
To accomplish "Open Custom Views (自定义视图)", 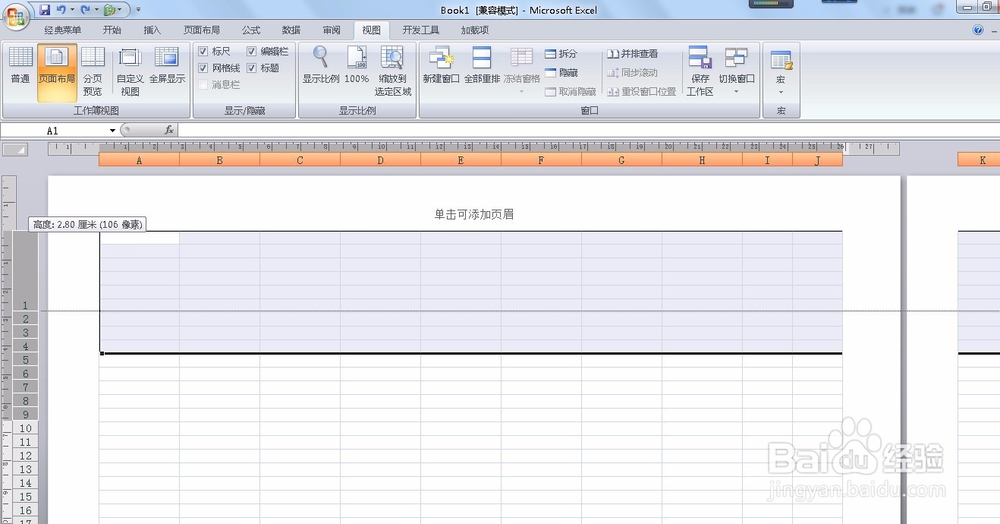I will (x=130, y=73).
